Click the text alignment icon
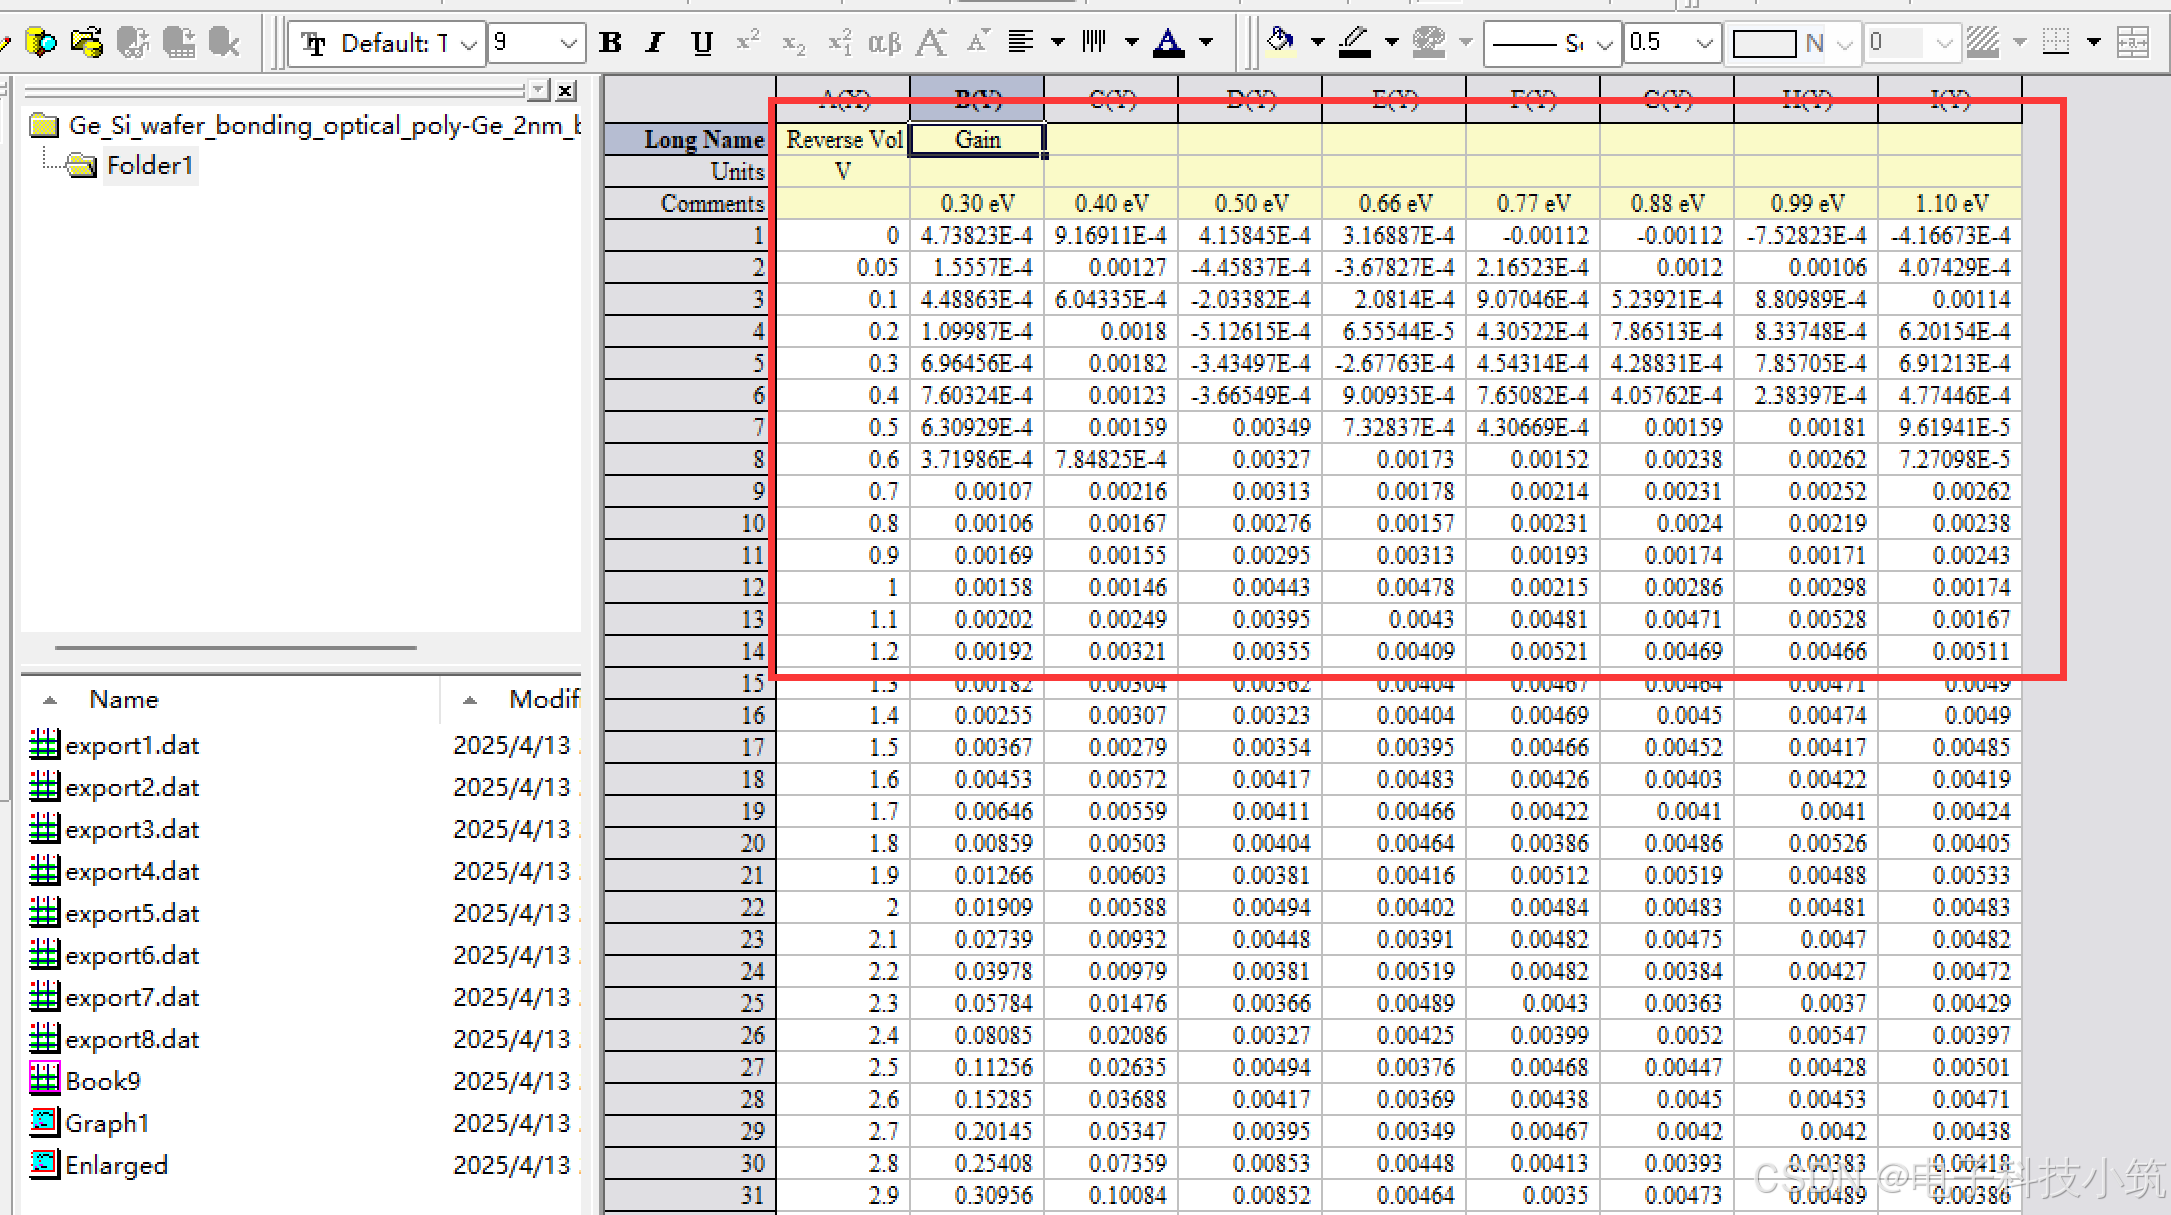 coord(1020,42)
